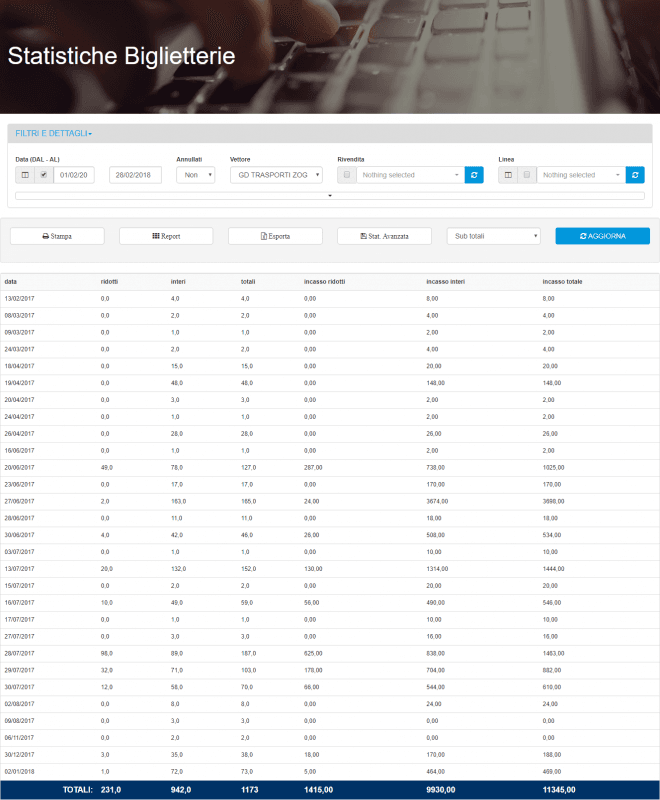Viewport: 660px width, 800px height.
Task: Click incasso totale value 1463,00
Action: 553,654
